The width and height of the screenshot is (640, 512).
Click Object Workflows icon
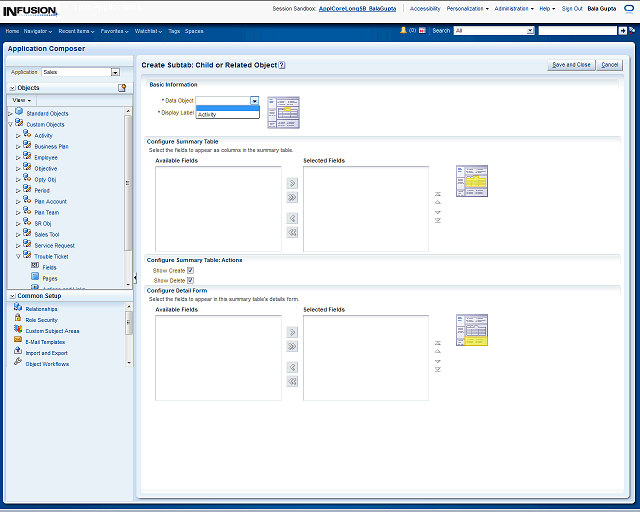tap(18, 363)
